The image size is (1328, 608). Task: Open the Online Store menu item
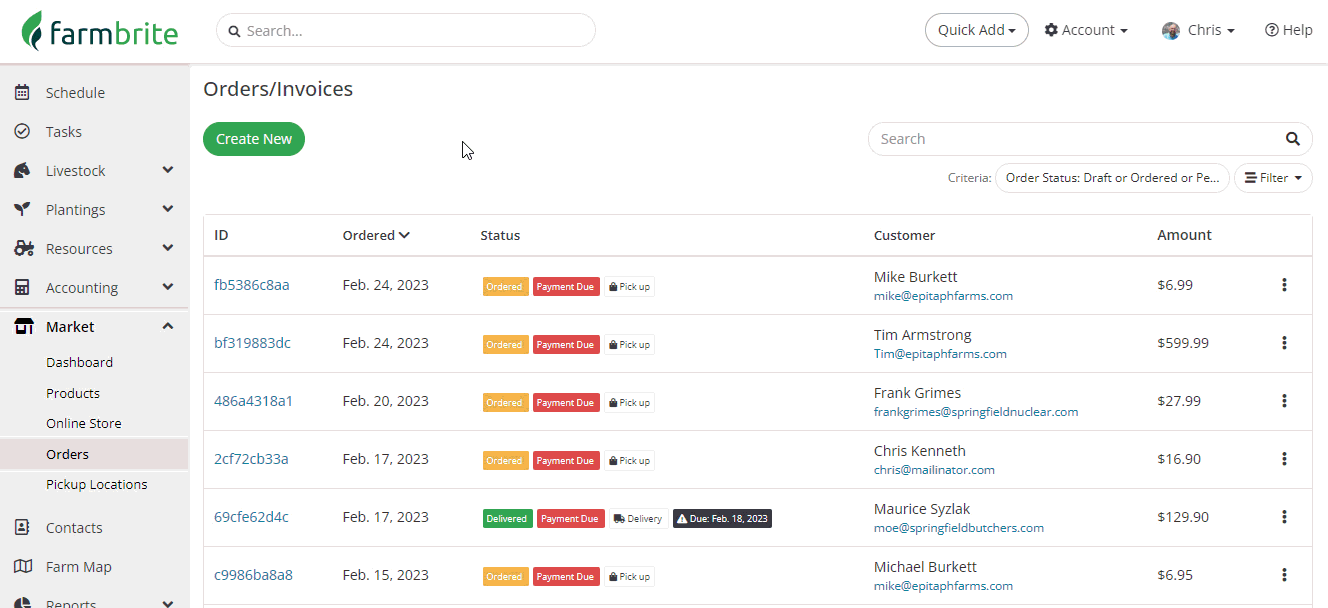pyautogui.click(x=84, y=424)
